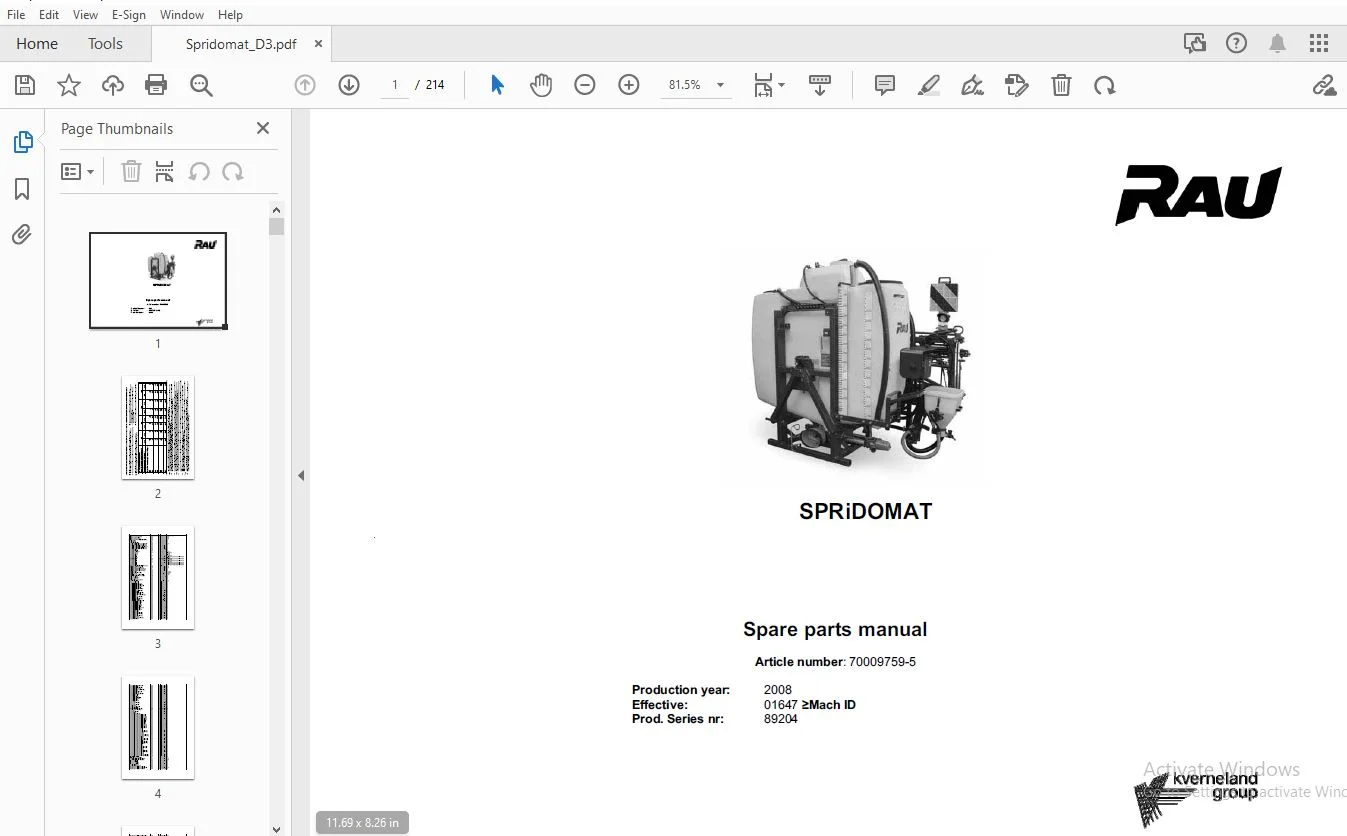Zoom in with the plus button
This screenshot has width=1347, height=836.
pos(629,85)
